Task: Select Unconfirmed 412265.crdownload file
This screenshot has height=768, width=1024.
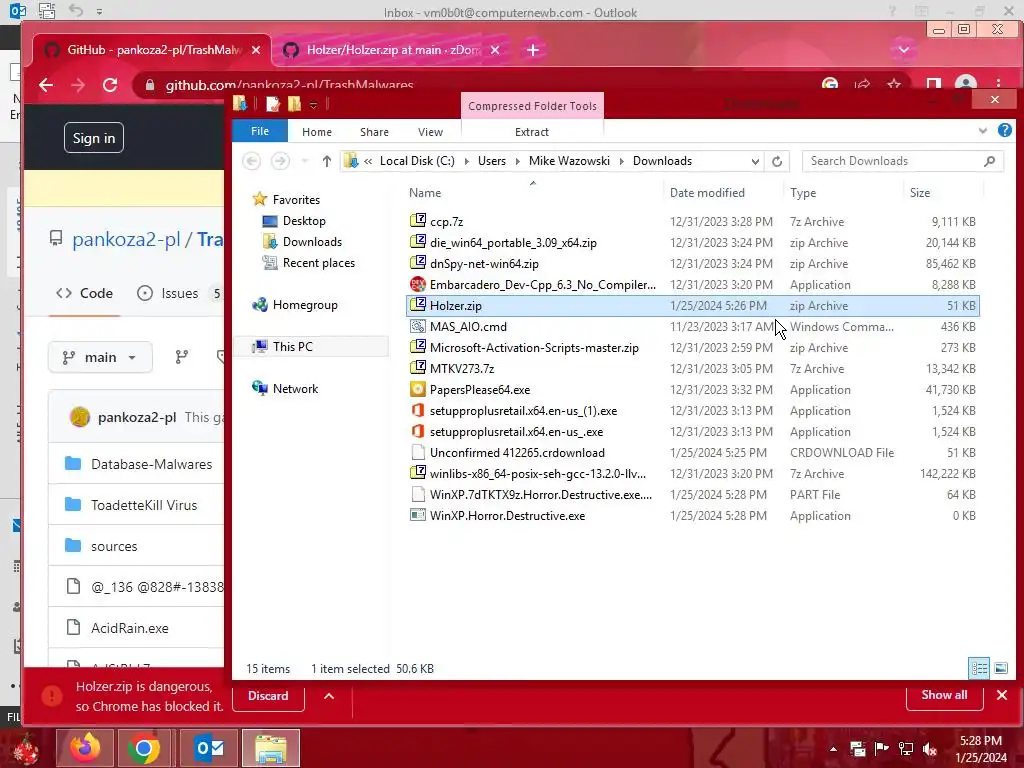Action: pyautogui.click(x=517, y=453)
